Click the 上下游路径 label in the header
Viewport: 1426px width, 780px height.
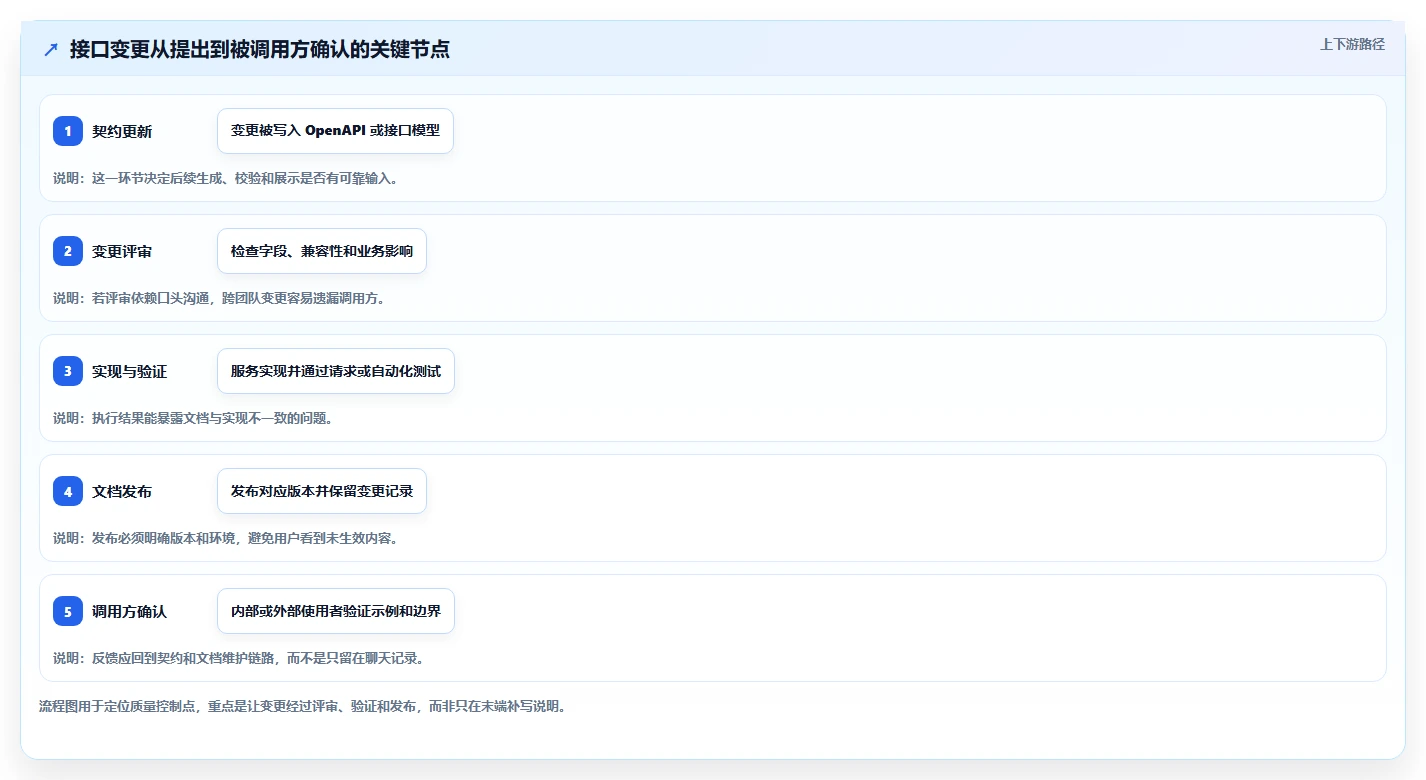pyautogui.click(x=1352, y=44)
